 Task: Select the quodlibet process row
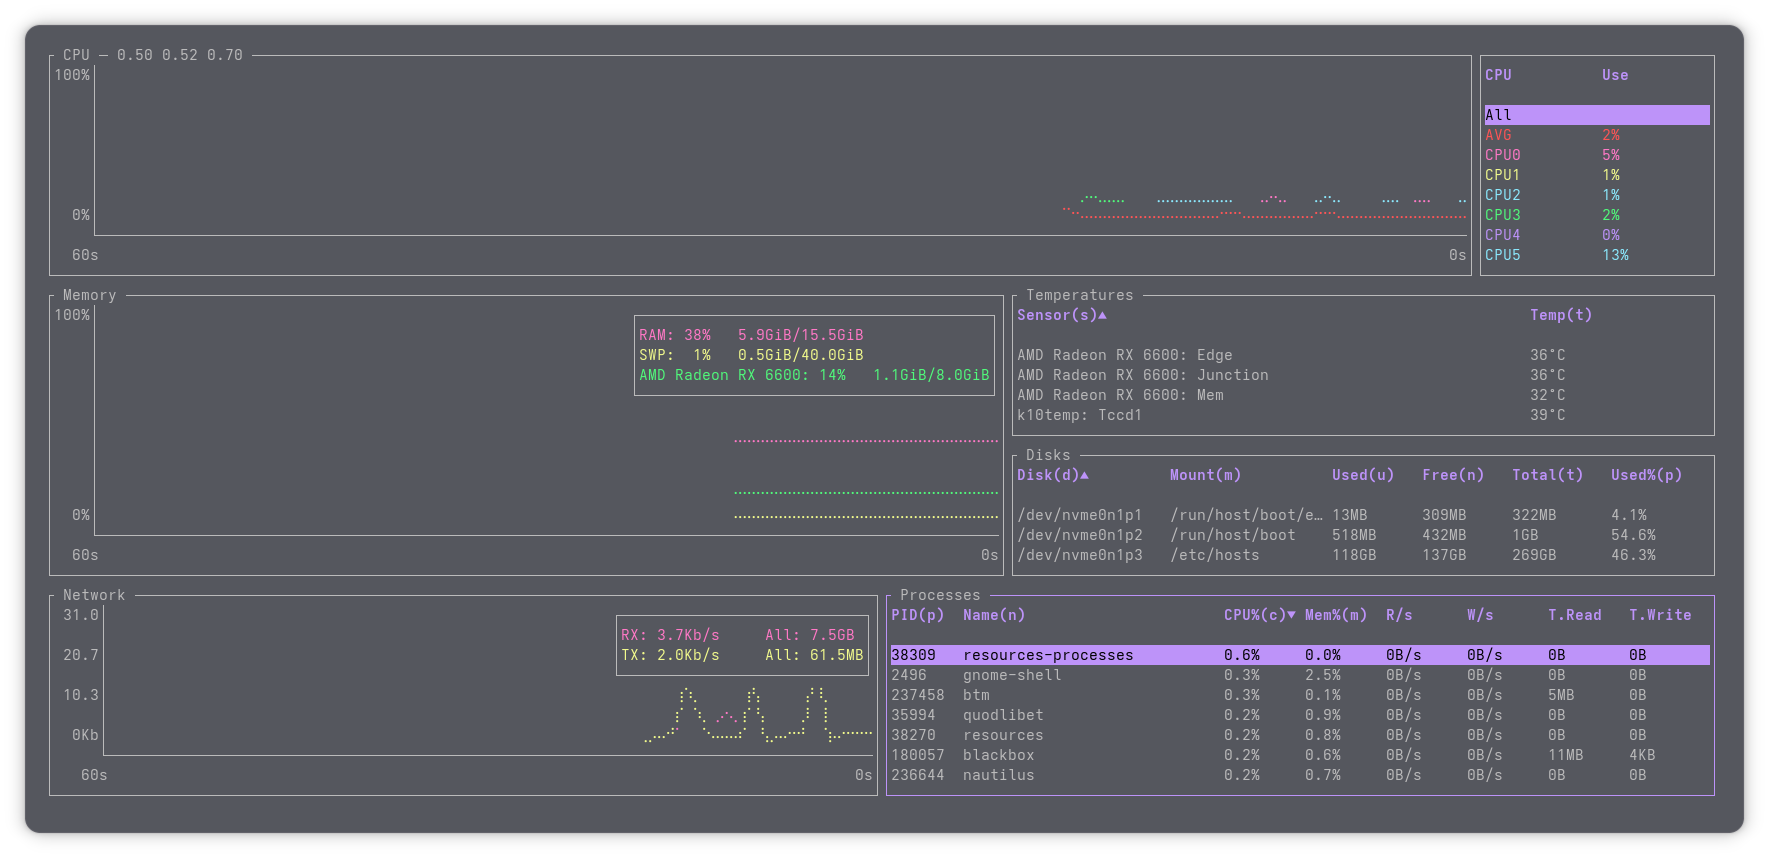[x=1002, y=715]
